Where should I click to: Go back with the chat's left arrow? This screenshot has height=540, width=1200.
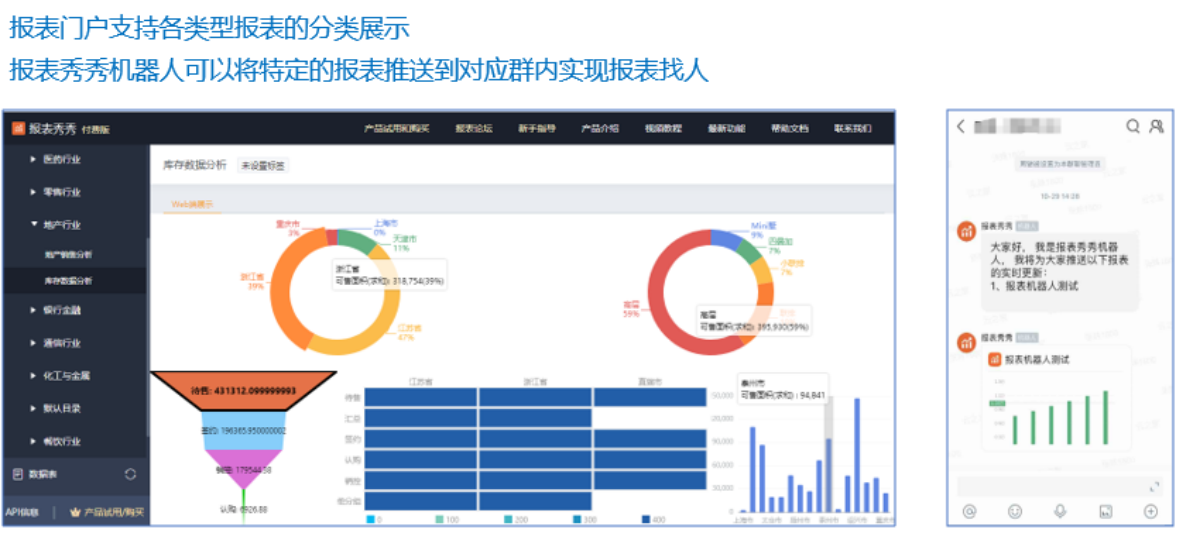tap(961, 127)
